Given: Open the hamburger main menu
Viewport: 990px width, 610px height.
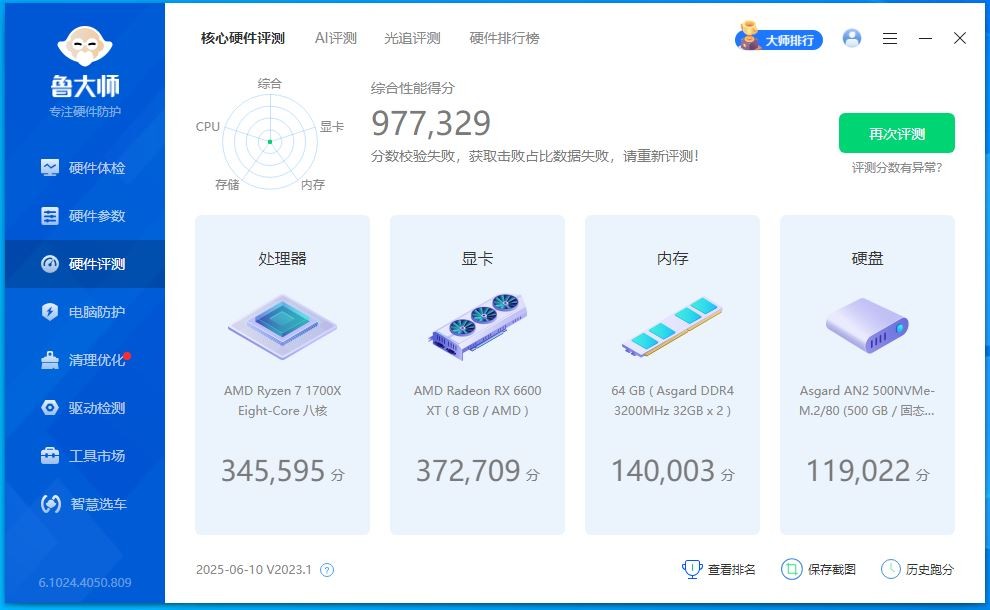Looking at the screenshot, I should (x=890, y=39).
